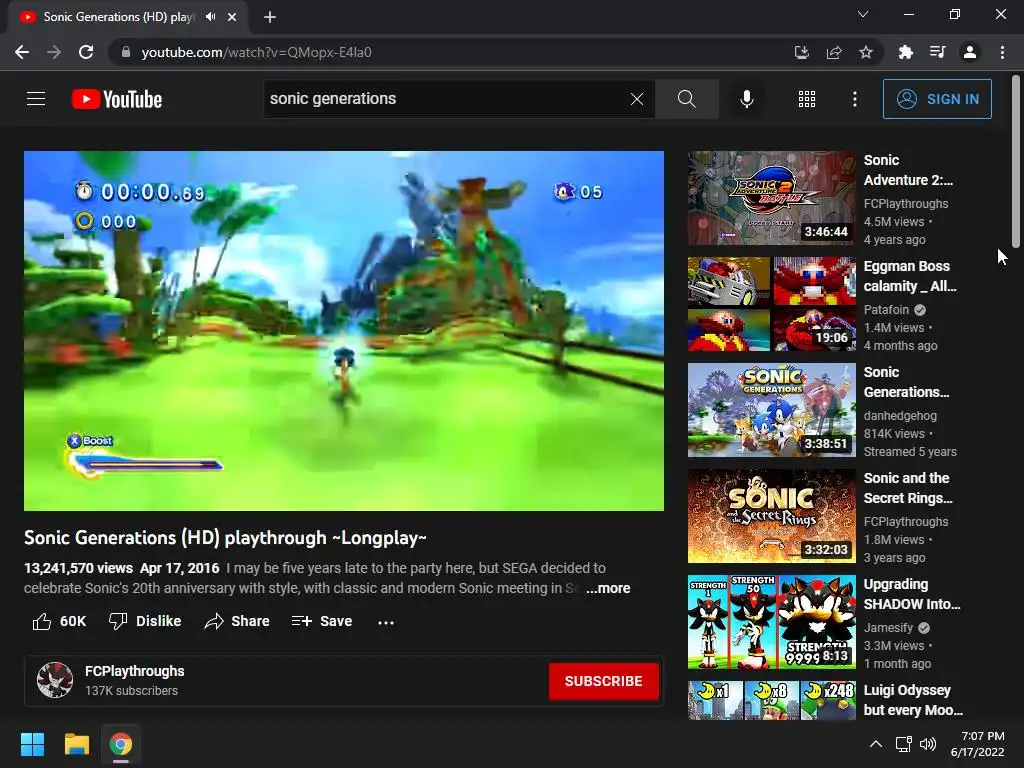
Task: Close the Sonic Generations tab
Action: pyautogui.click(x=232, y=17)
